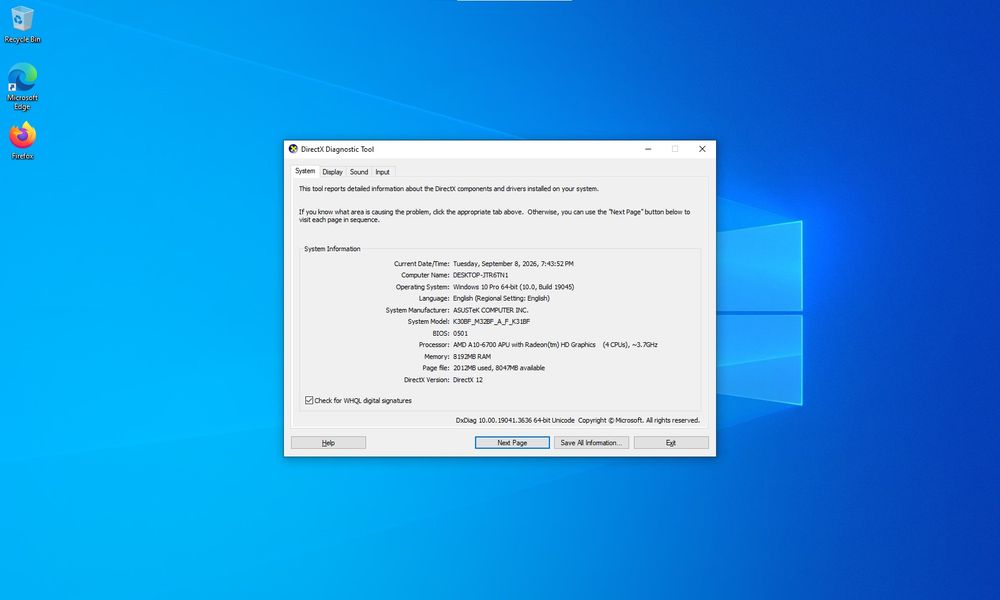Click the AMD A10-6700 APU processor value
This screenshot has height=600, width=1000.
point(555,345)
